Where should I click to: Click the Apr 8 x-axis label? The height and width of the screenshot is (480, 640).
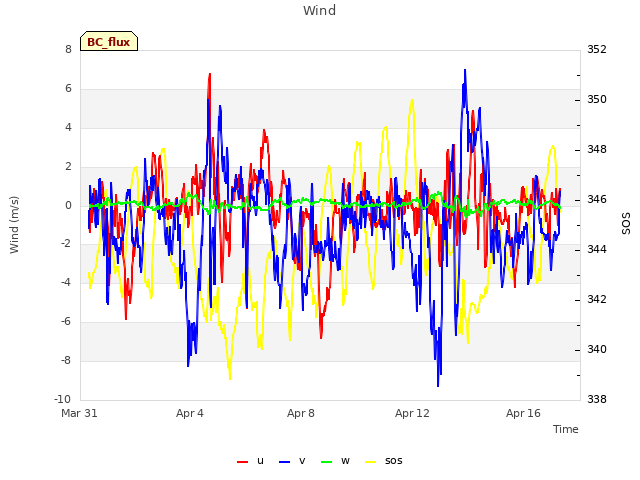click(301, 413)
